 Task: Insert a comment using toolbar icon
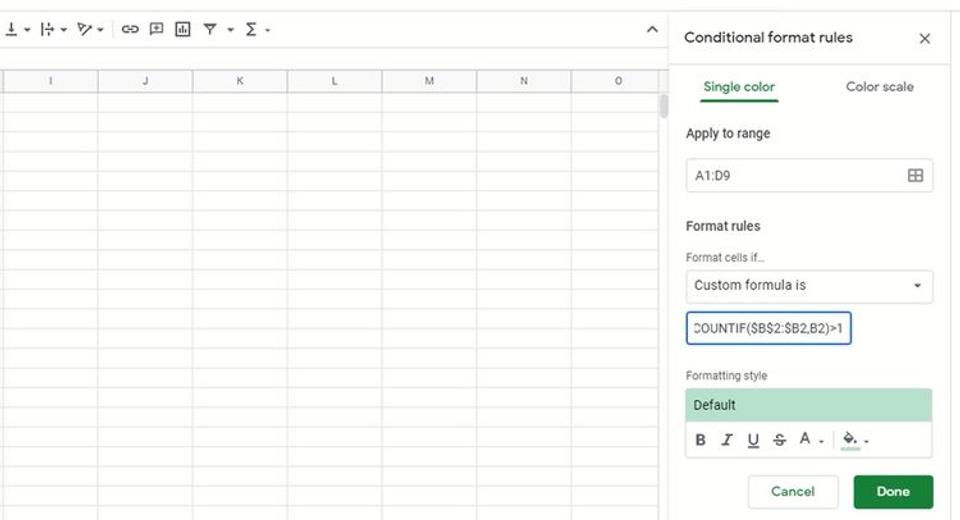157,29
